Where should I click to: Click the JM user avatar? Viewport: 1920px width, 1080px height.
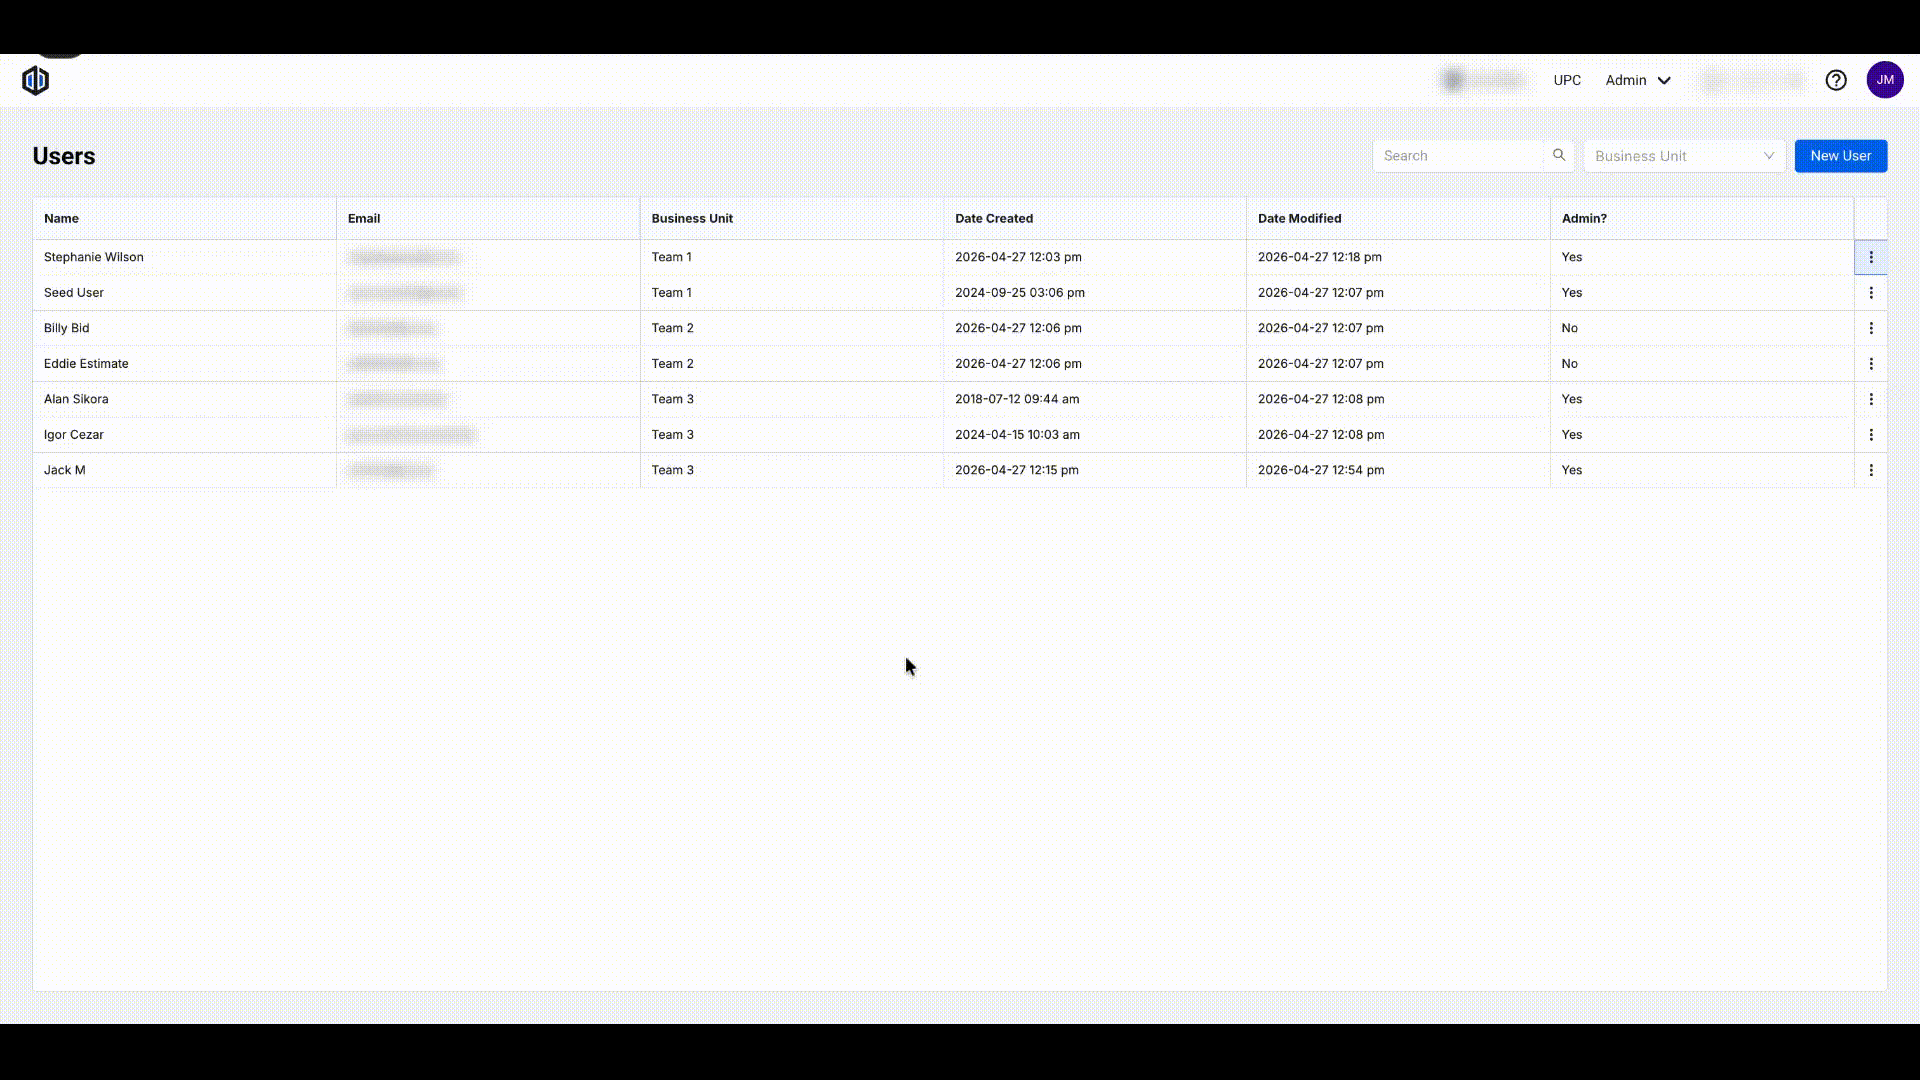coord(1885,80)
